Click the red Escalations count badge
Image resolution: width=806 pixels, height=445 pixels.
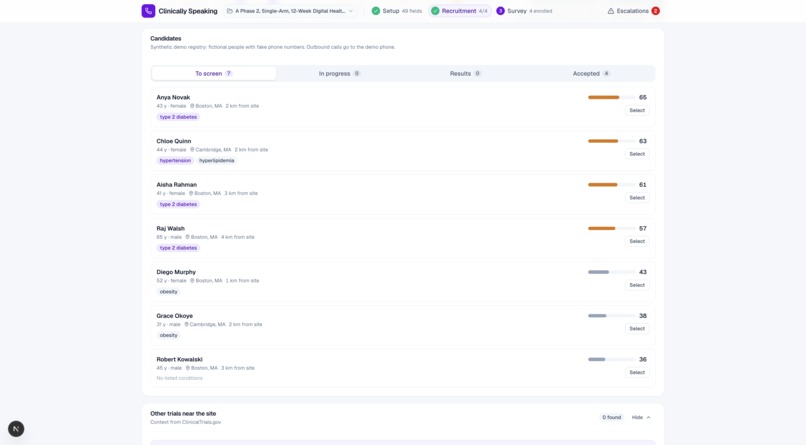tap(655, 11)
